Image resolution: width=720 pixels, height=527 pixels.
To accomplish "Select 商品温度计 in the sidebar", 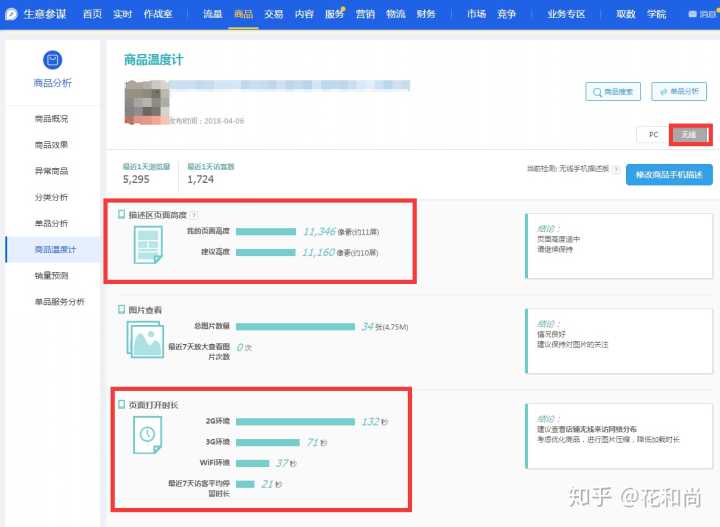I will 55,250.
